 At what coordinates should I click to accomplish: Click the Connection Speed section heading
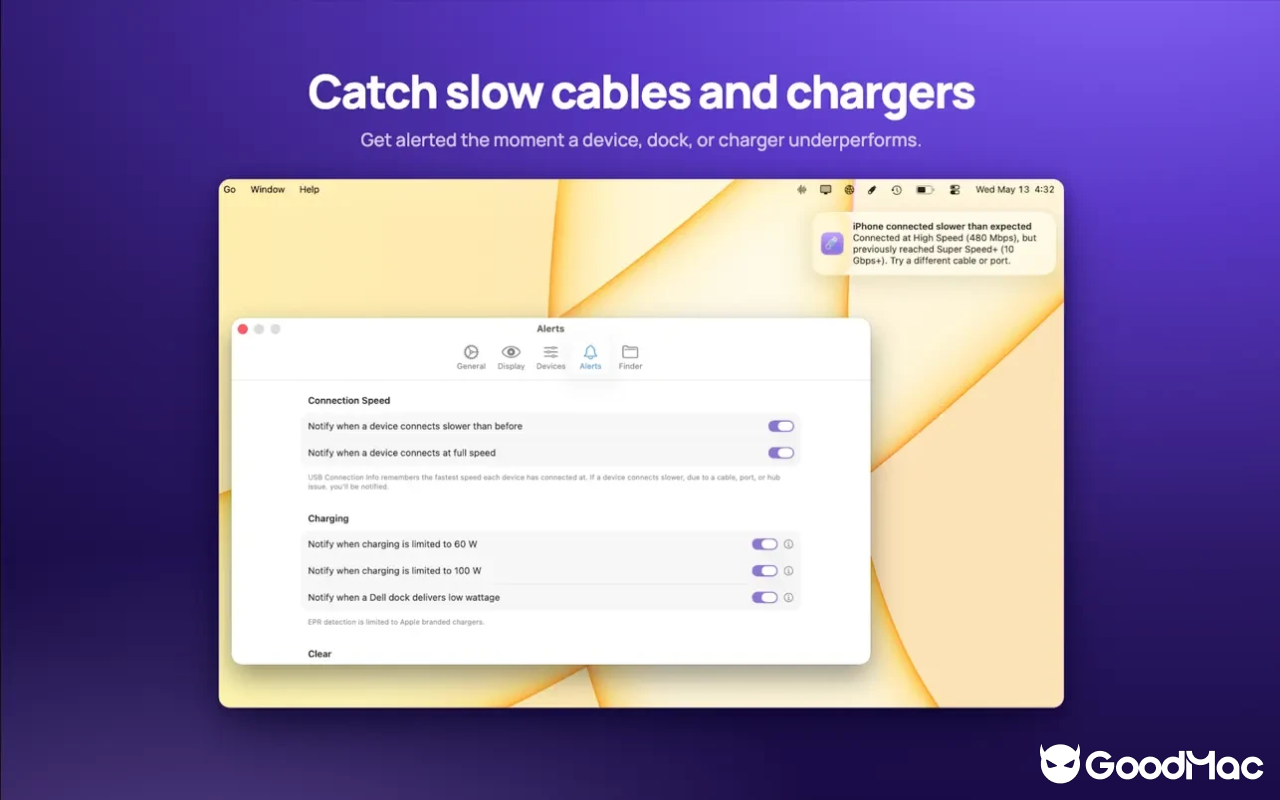pyautogui.click(x=349, y=400)
